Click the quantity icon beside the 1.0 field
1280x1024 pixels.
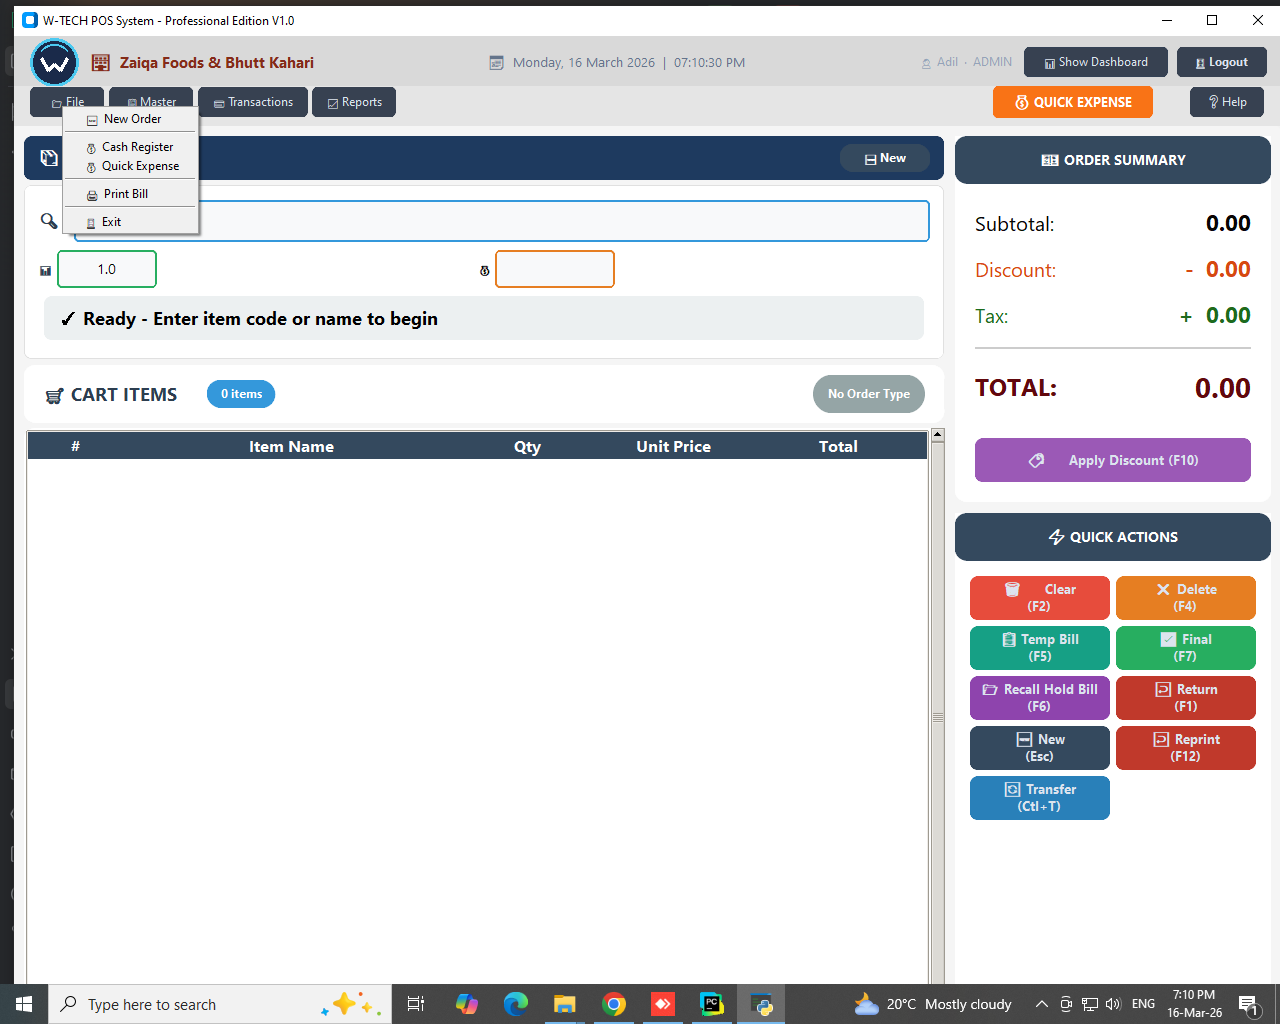pos(45,270)
